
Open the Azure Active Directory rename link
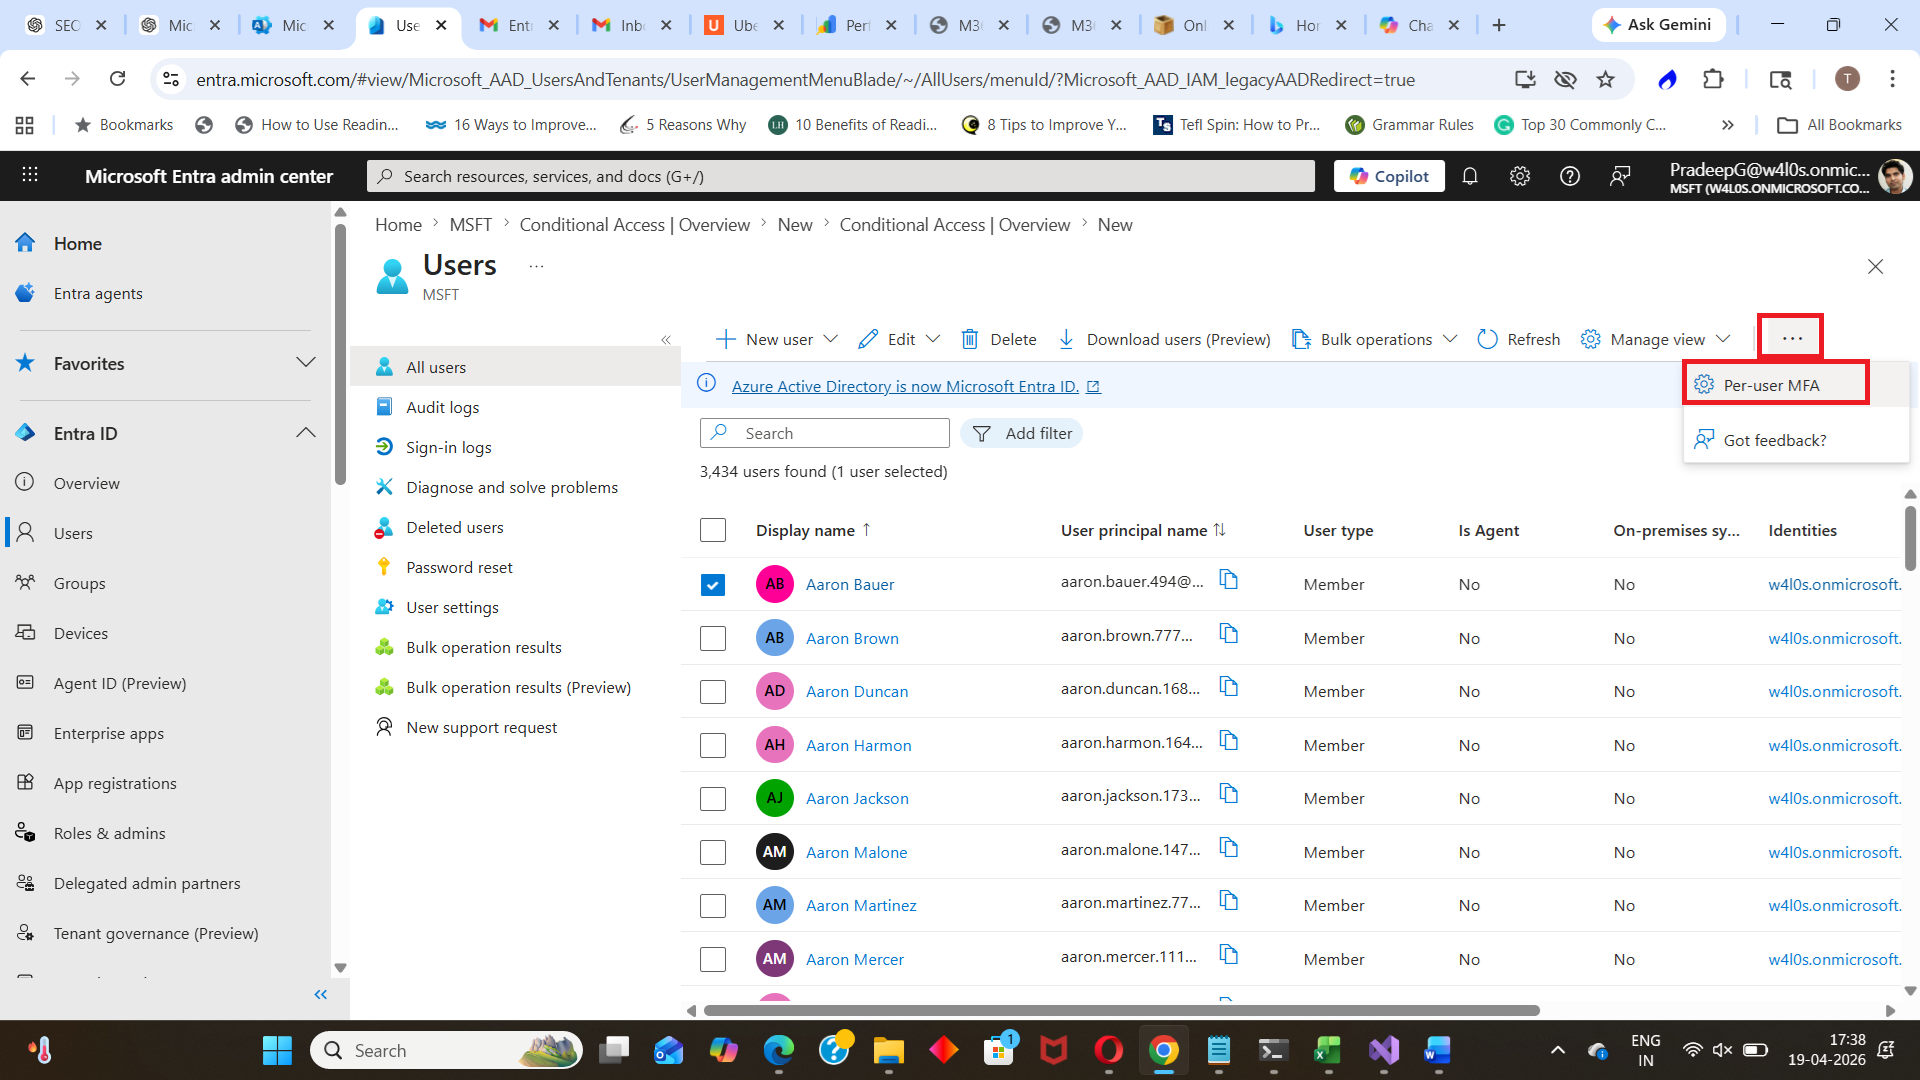[x=905, y=386]
